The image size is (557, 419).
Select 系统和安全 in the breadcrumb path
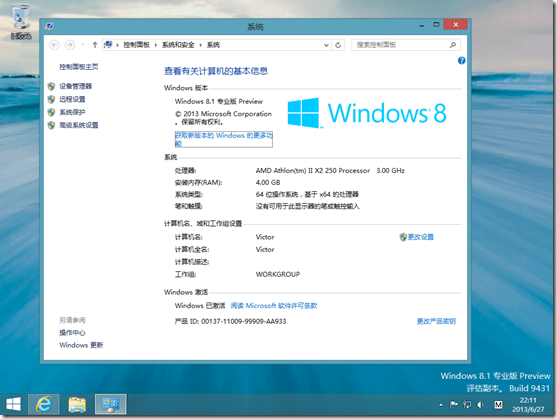click(x=178, y=45)
